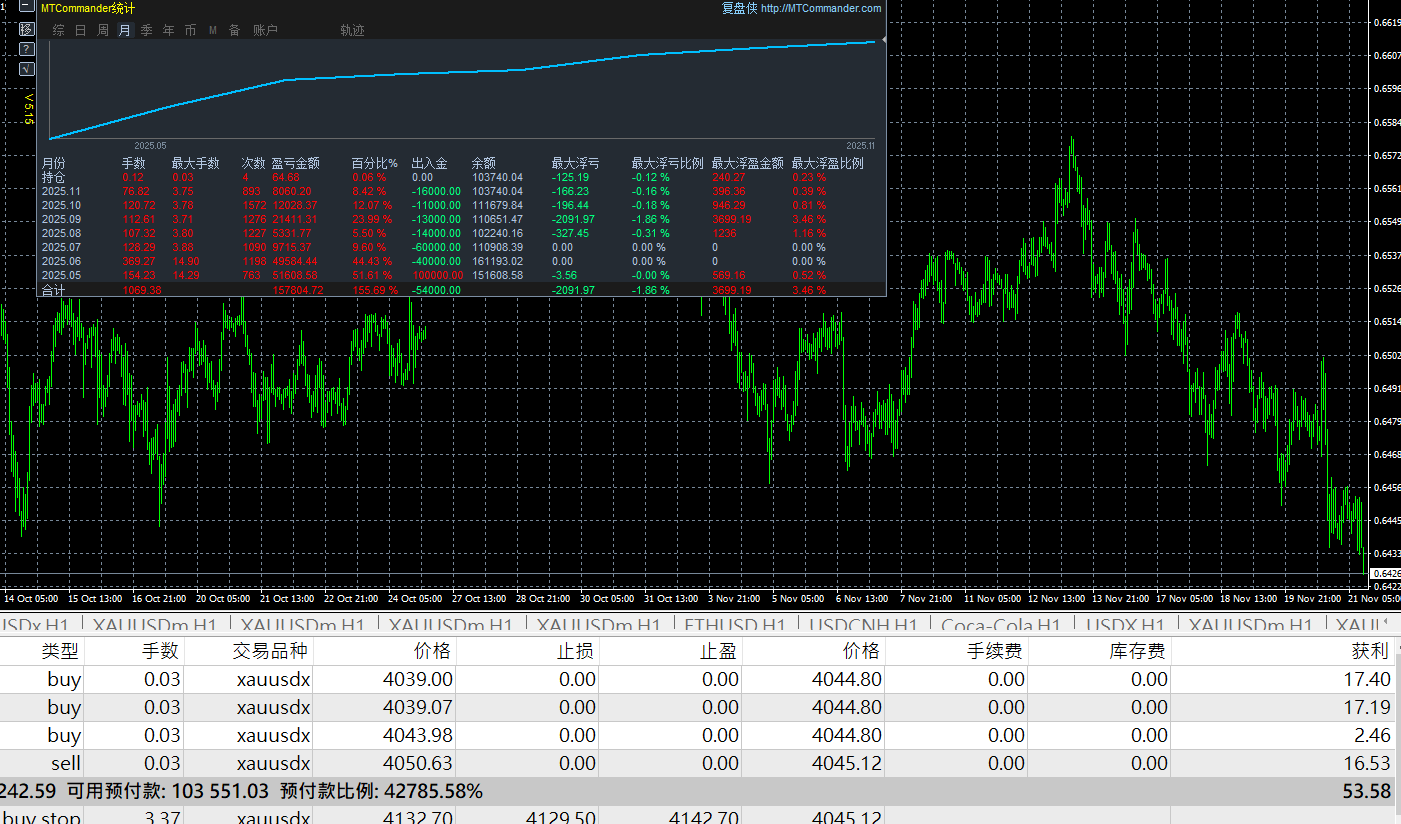The height and width of the screenshot is (824, 1401).
Task: Sort orders by the 获利 profit column
Action: coord(1369,651)
